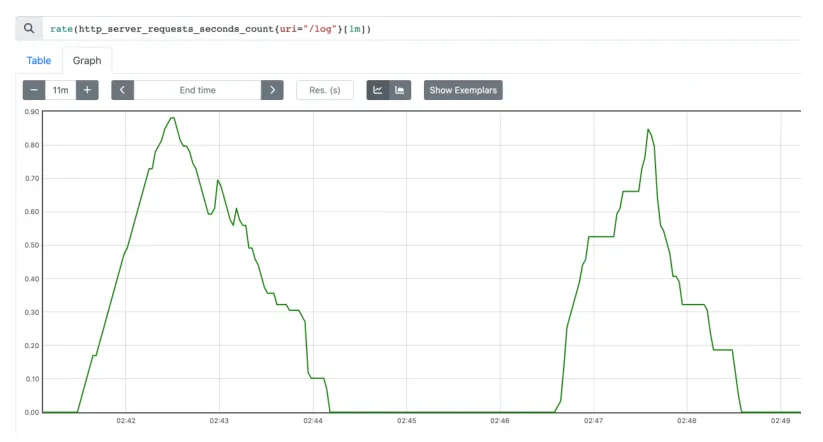Click the 0.30 y-axis label
The image size is (823, 442).
click(32, 312)
